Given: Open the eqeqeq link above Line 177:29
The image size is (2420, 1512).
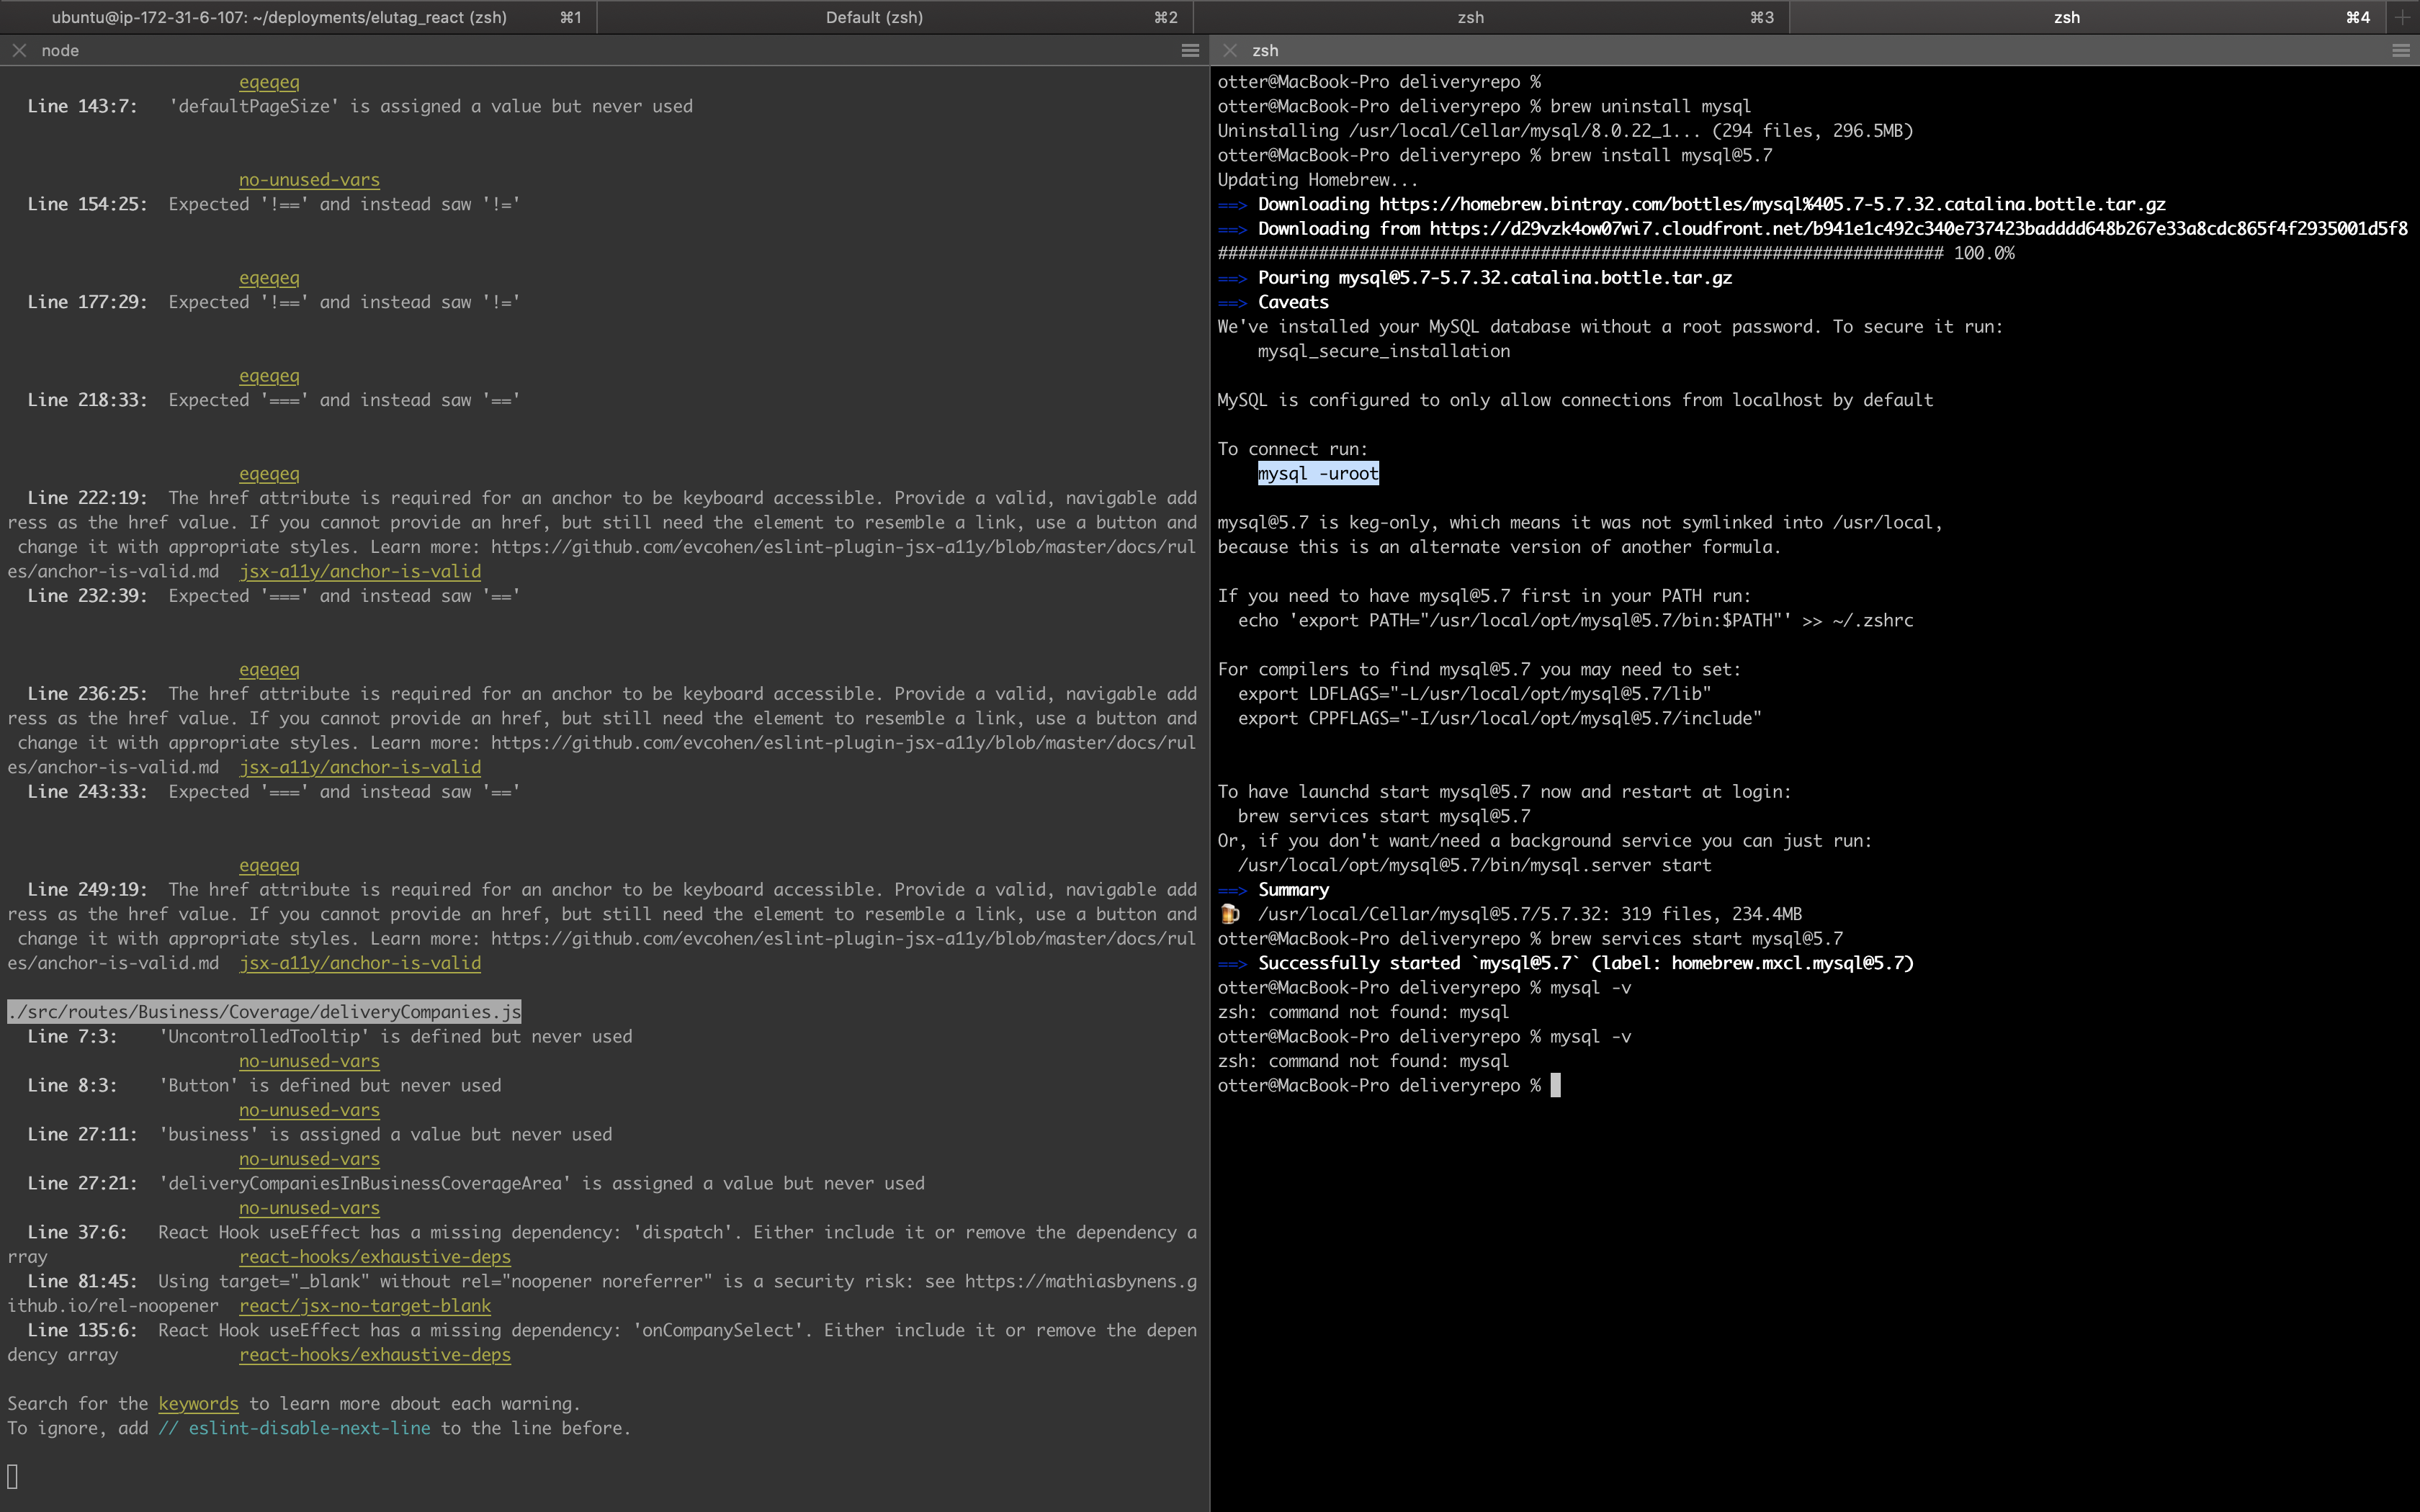Looking at the screenshot, I should 269,278.
